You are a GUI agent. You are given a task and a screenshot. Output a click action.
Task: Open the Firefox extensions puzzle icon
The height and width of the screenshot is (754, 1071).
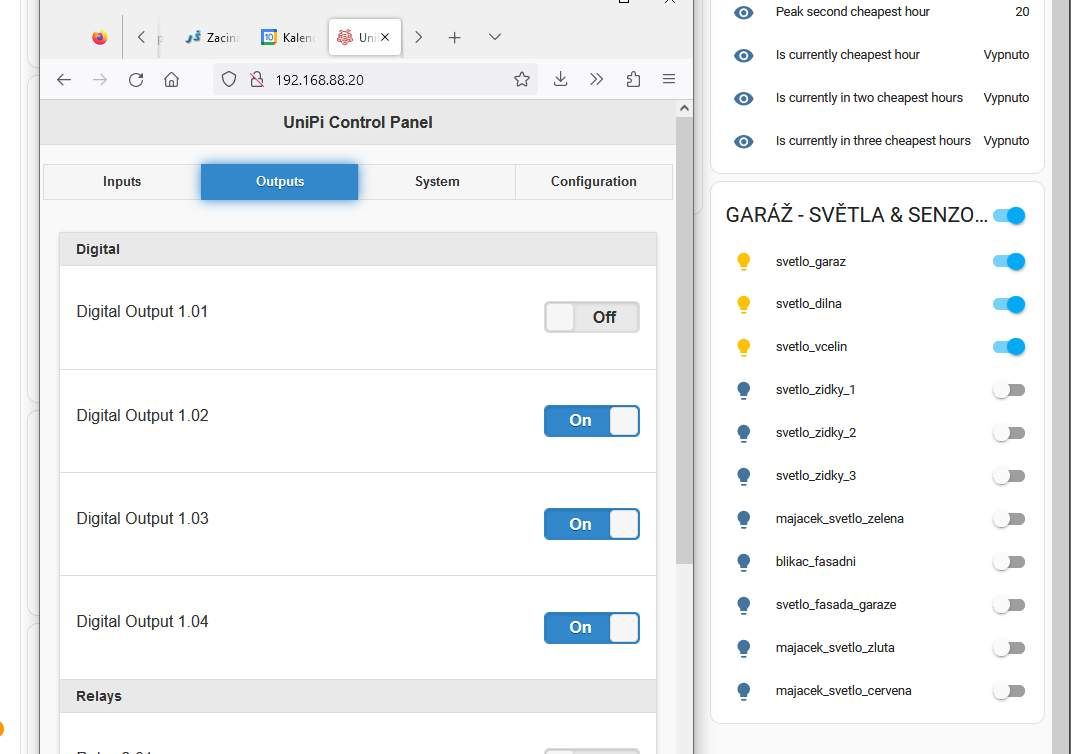tap(633, 80)
